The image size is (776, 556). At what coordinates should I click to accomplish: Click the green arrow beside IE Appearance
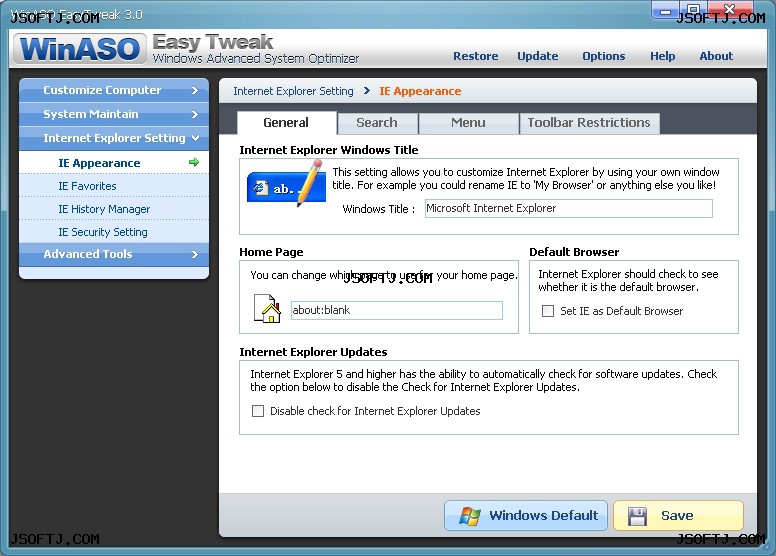tap(194, 162)
